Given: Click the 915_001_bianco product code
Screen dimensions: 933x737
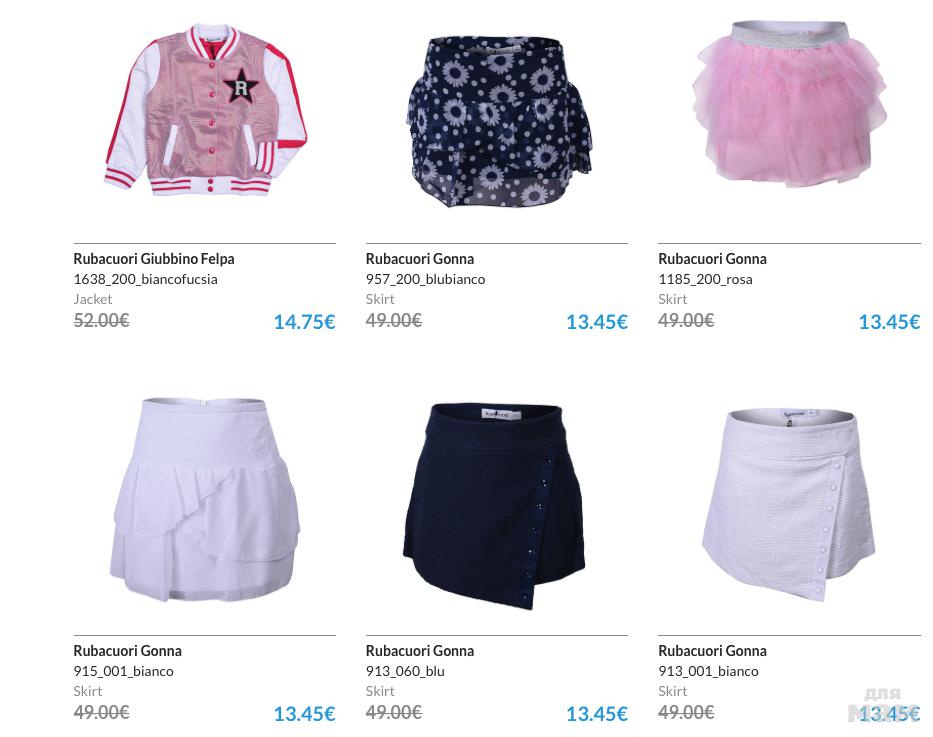Looking at the screenshot, I should point(123,671).
